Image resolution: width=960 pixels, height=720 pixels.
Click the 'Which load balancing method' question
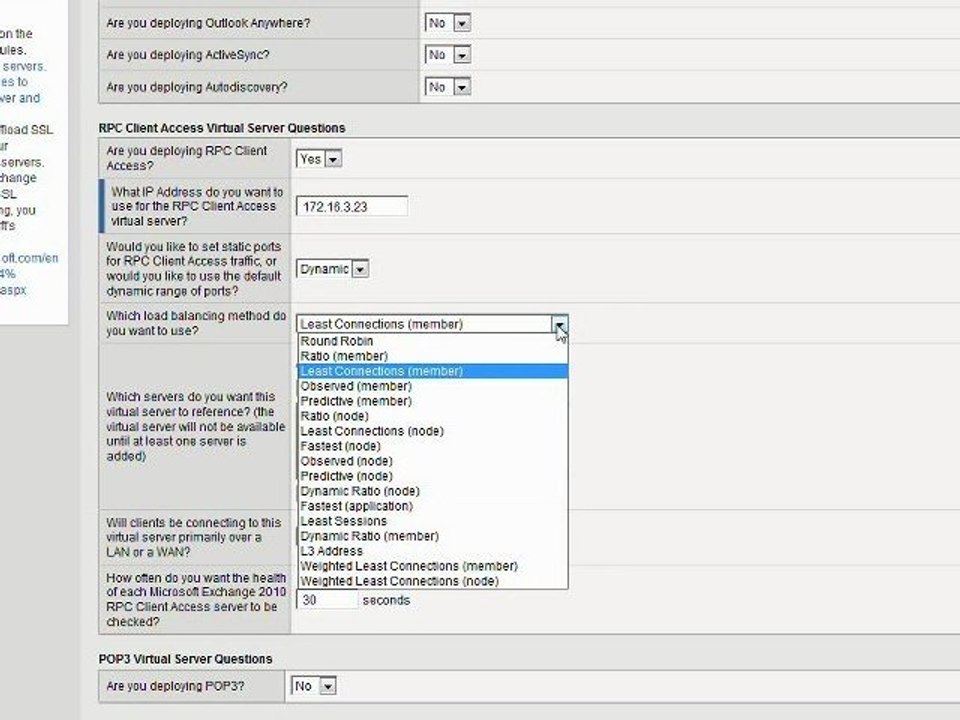point(196,323)
